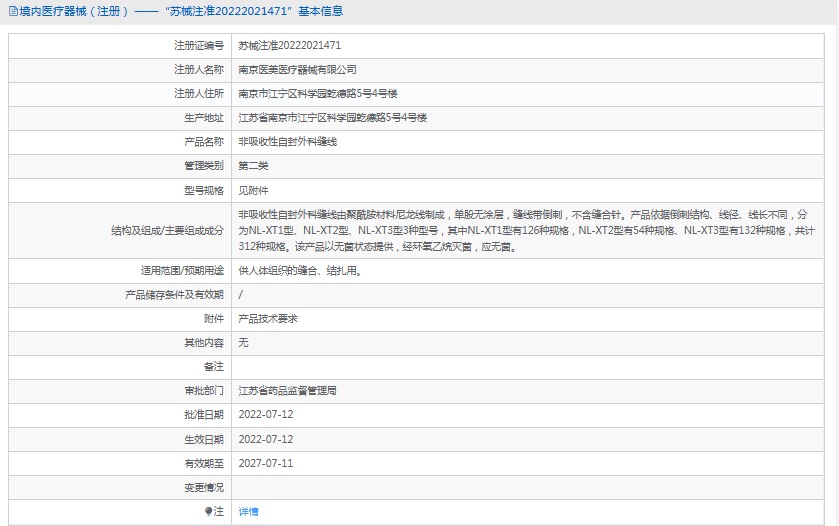The image size is (839, 526).
Task: Click the 变更情况 label
Action: click(204, 487)
